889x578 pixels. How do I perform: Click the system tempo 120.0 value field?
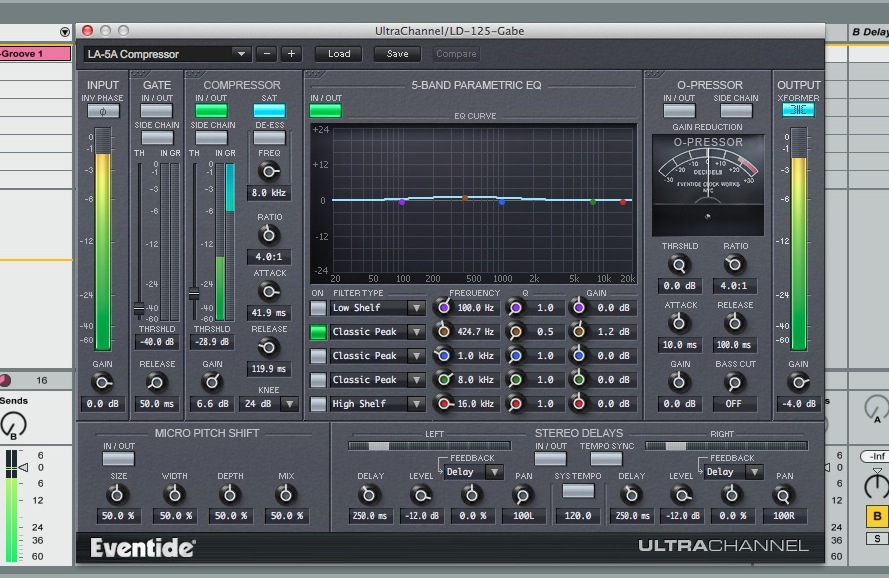(x=578, y=516)
